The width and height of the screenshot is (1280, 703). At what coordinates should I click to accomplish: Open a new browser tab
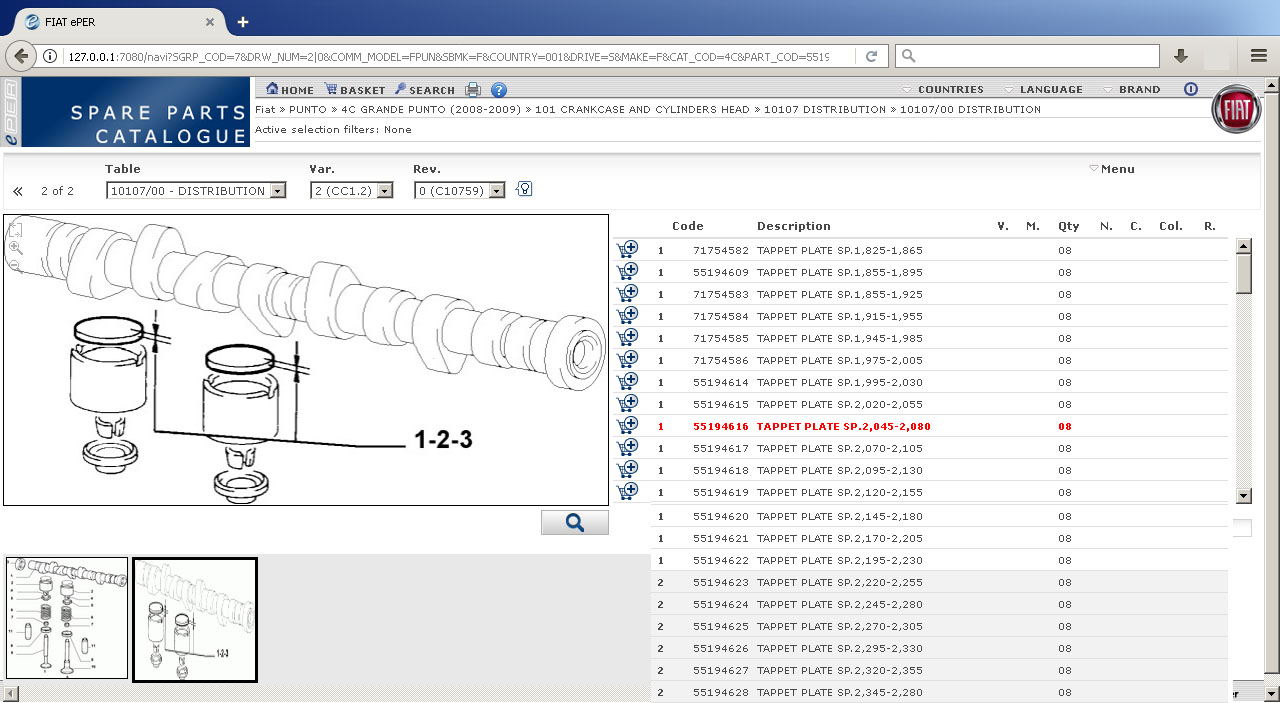tap(243, 22)
